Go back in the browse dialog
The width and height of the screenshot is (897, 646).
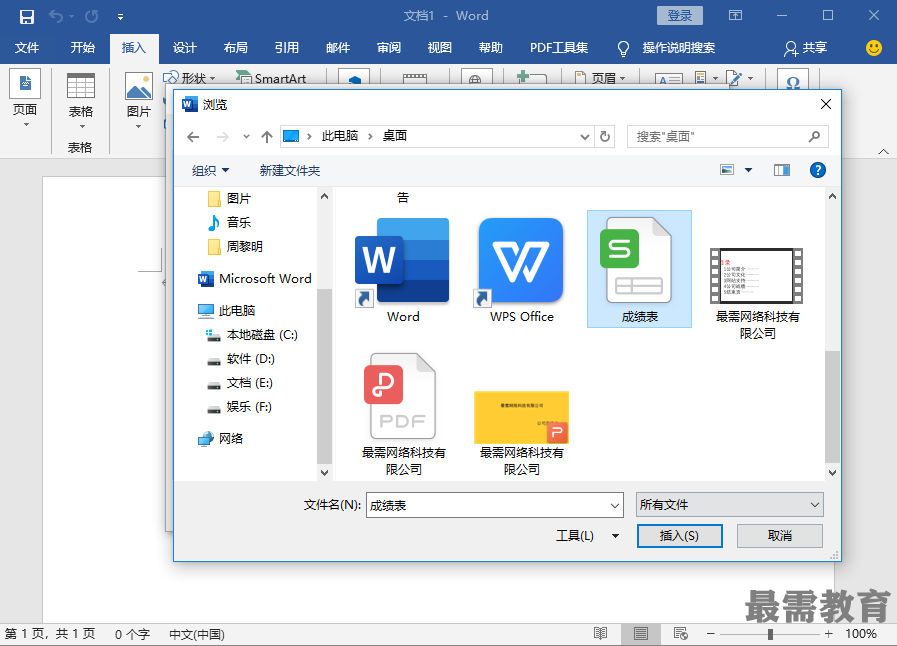[193, 137]
